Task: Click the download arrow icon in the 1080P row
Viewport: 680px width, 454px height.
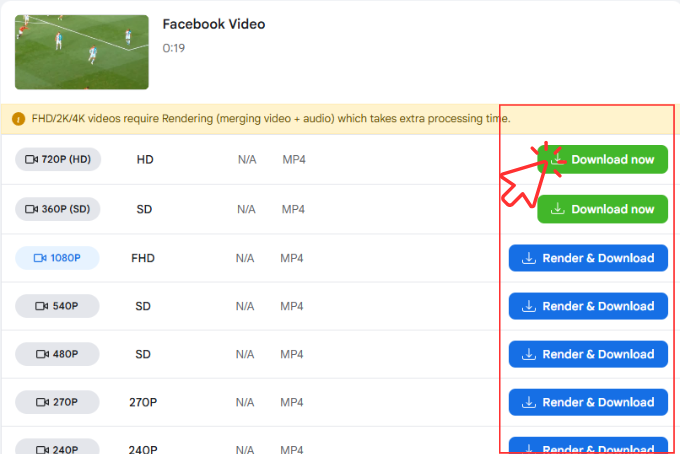Action: coord(529,258)
